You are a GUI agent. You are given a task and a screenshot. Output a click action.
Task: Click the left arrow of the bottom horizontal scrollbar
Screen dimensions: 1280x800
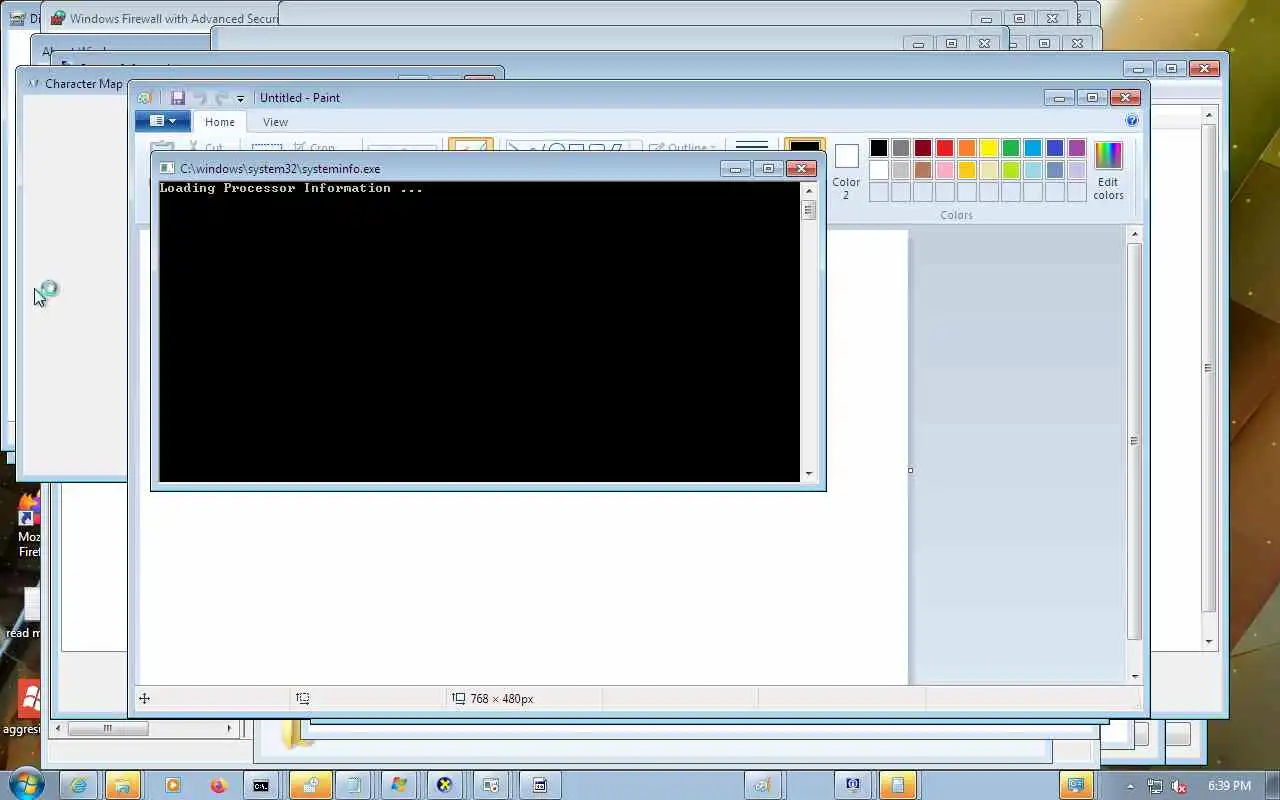[59, 728]
